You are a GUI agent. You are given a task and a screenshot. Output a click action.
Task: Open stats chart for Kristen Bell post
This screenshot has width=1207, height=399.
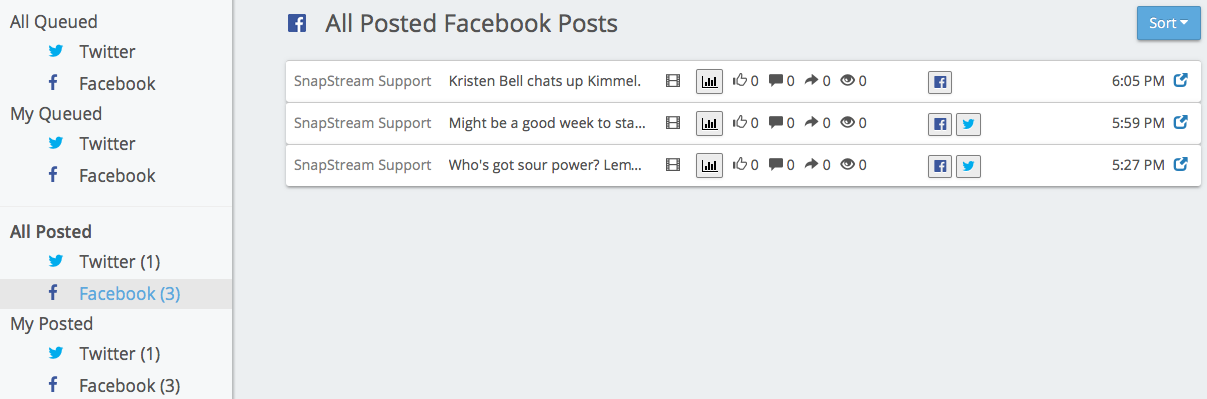coord(709,81)
